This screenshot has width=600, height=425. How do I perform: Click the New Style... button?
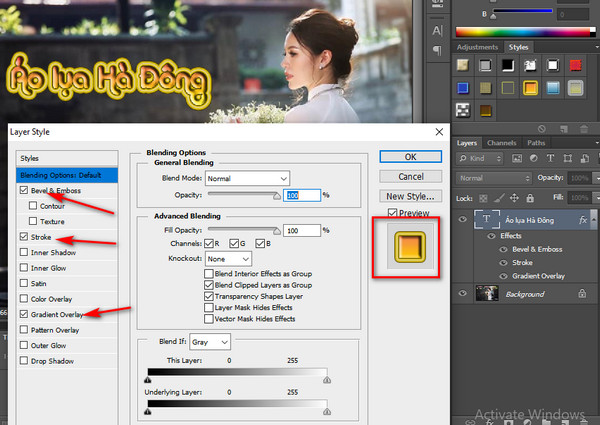pyautogui.click(x=411, y=196)
